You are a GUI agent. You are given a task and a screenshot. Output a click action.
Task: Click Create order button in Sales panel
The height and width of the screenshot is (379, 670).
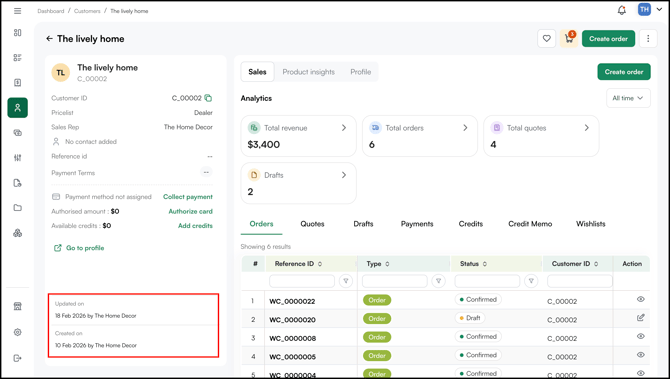[624, 72]
